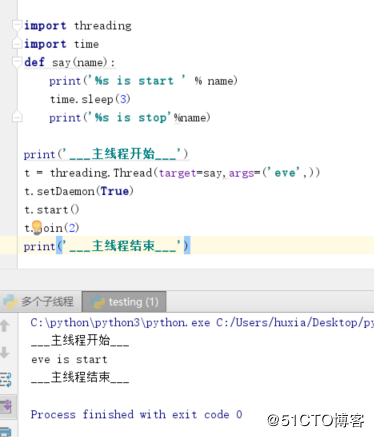Click the lightbulb intention icon on t.join line
Screen dimensions: 374x437
(37, 227)
